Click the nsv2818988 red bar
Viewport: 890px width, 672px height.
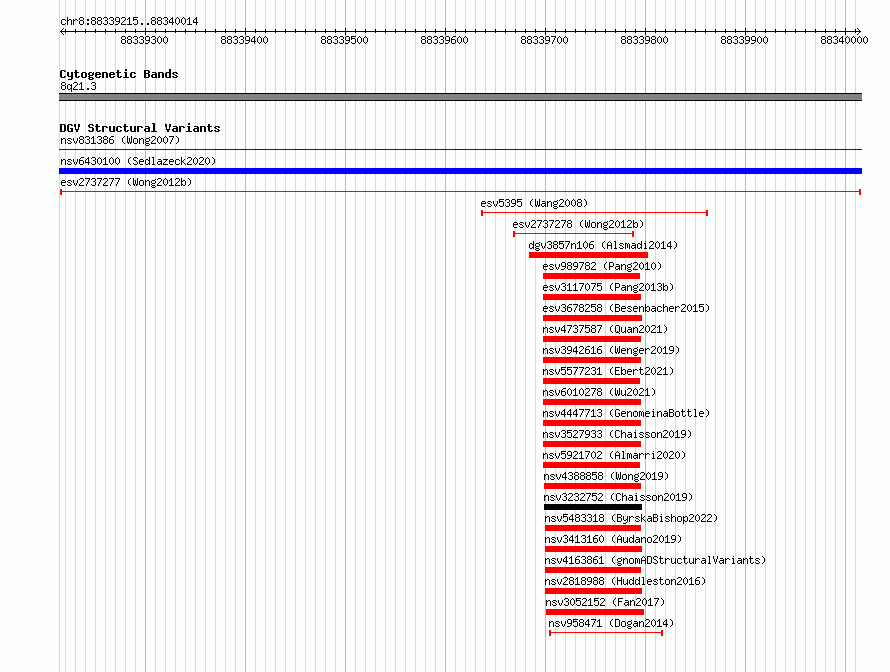[x=594, y=591]
